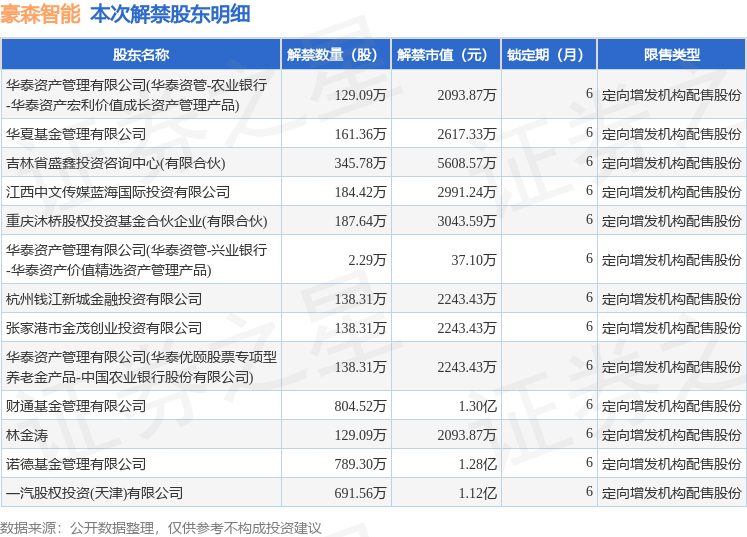The height and width of the screenshot is (537, 747).
Task: Click the value 2.29万
Action: pos(367,260)
